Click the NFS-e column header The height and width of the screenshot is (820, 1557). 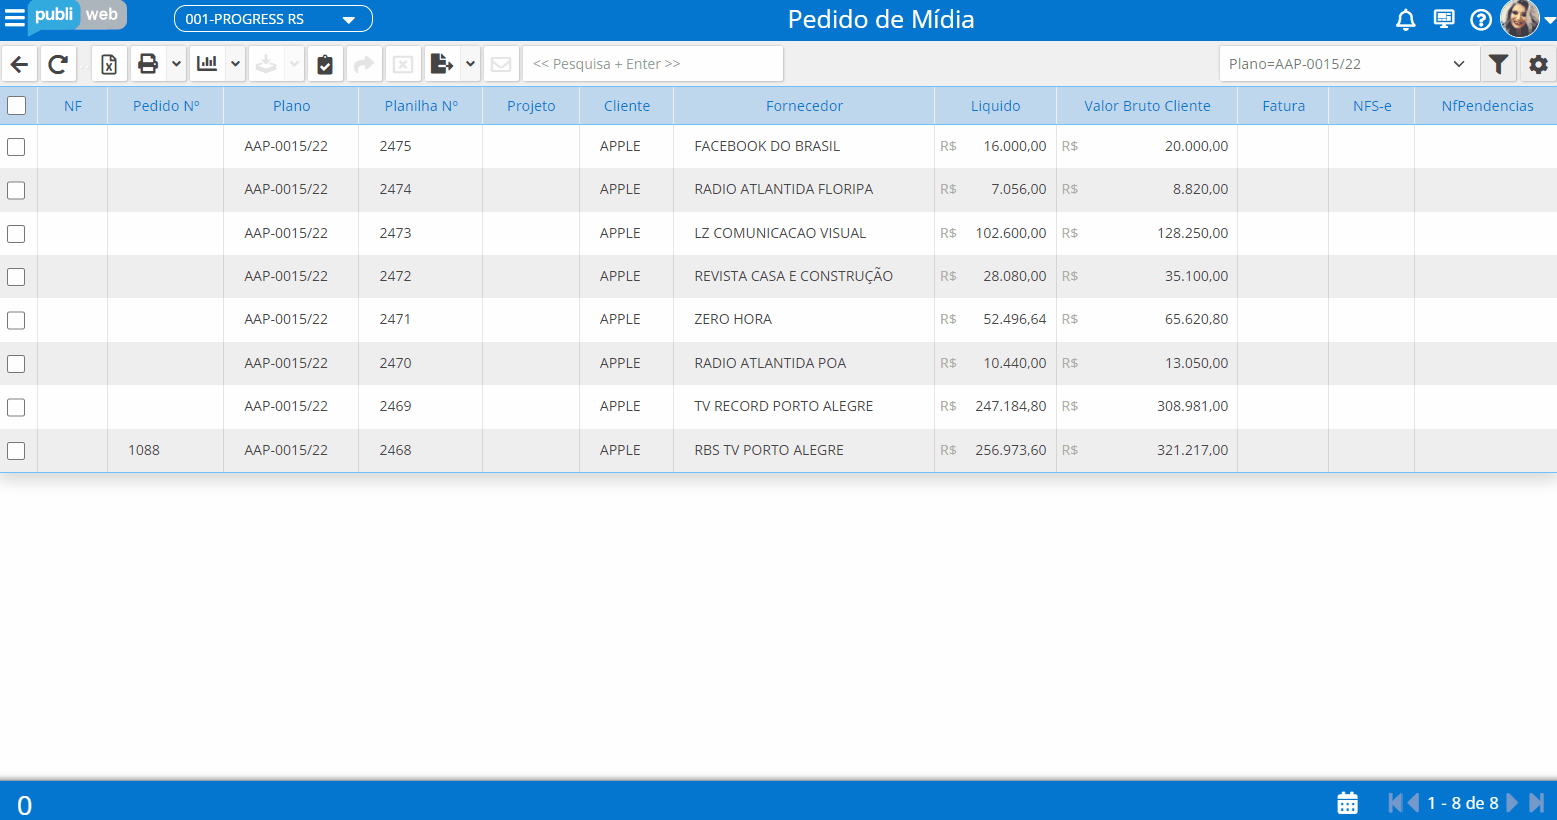coord(1372,106)
